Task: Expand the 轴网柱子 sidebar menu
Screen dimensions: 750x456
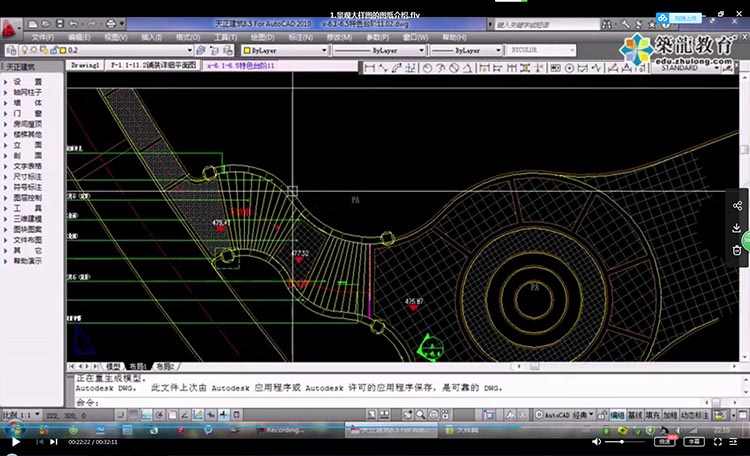Action: tap(27, 91)
